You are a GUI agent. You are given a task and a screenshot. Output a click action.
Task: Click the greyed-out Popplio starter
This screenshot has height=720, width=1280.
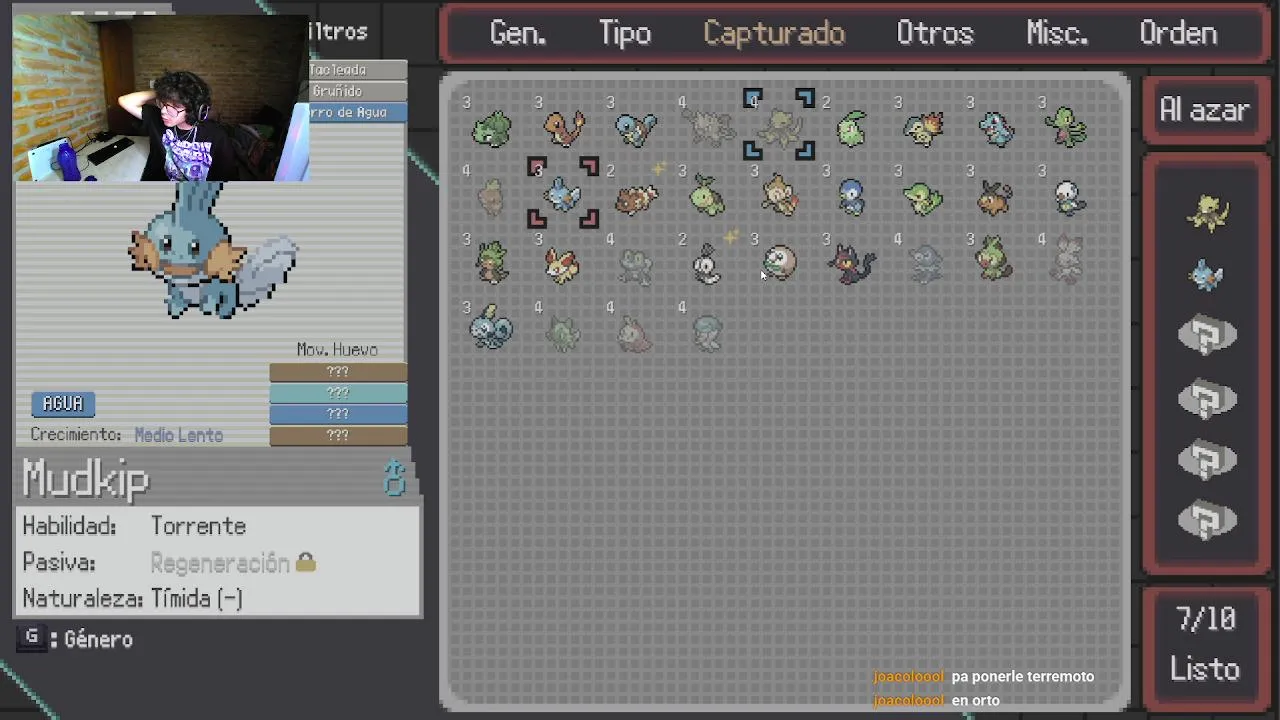point(924,265)
